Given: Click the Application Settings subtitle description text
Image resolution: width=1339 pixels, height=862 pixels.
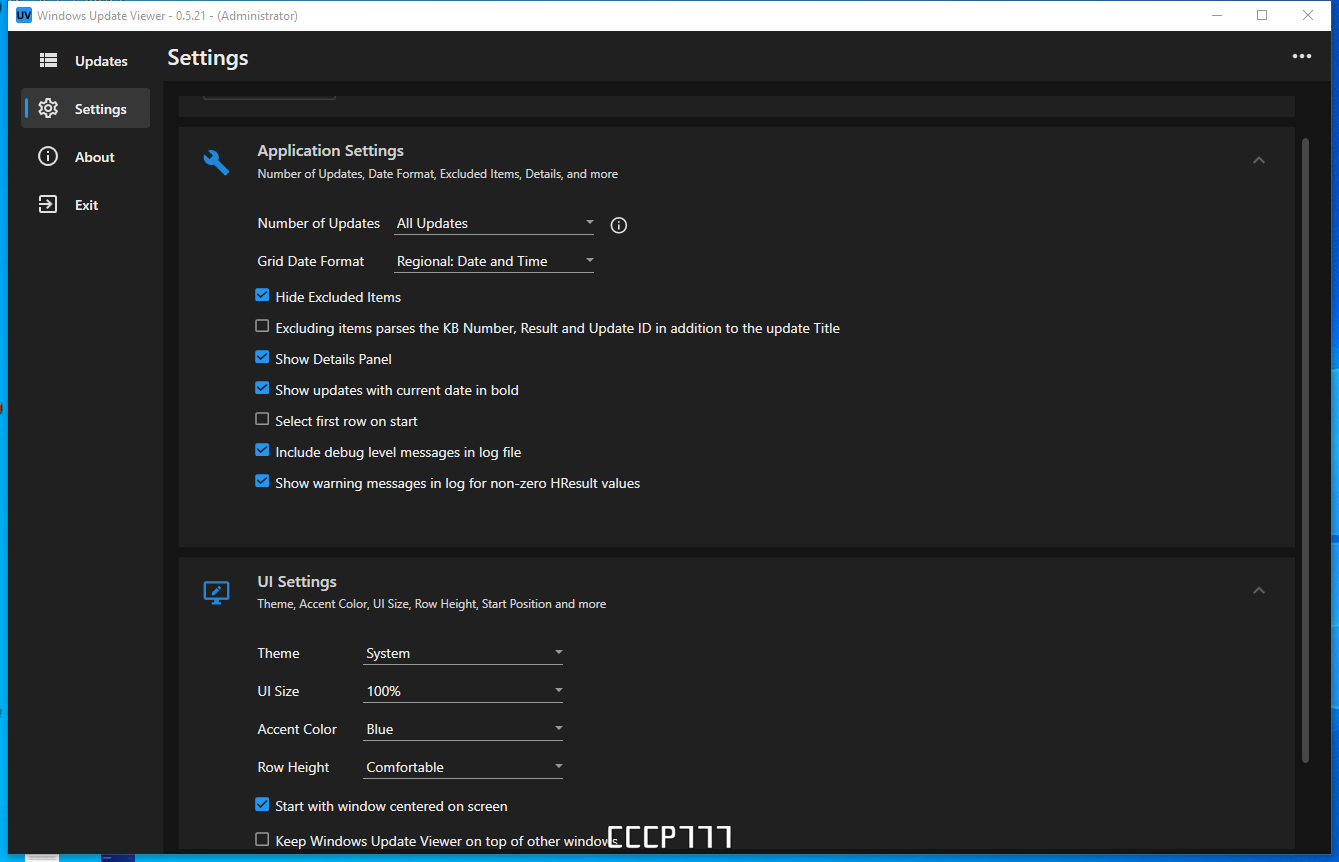Looking at the screenshot, I should pyautogui.click(x=438, y=174).
